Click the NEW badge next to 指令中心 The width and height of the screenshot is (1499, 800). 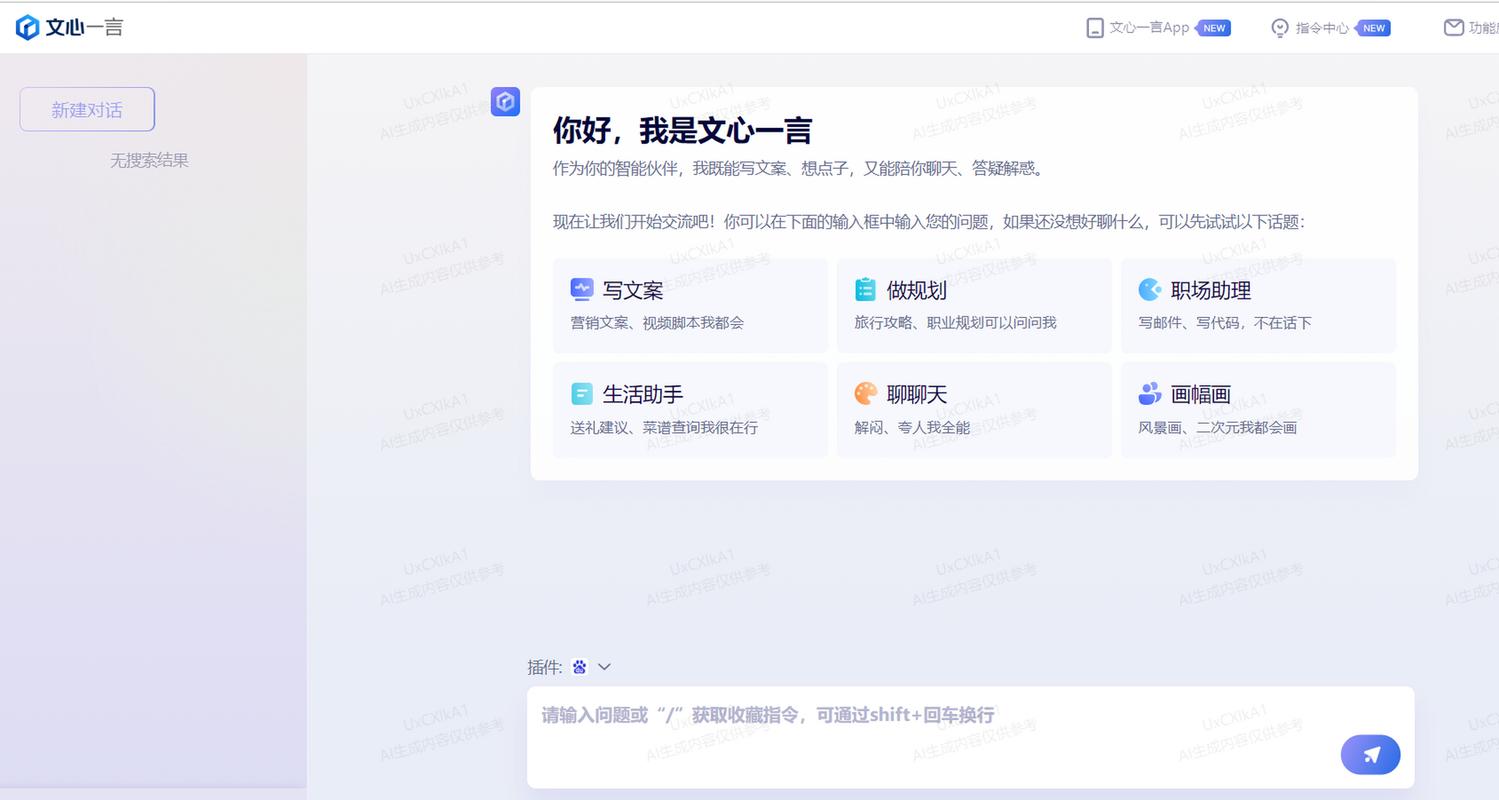[x=1373, y=28]
